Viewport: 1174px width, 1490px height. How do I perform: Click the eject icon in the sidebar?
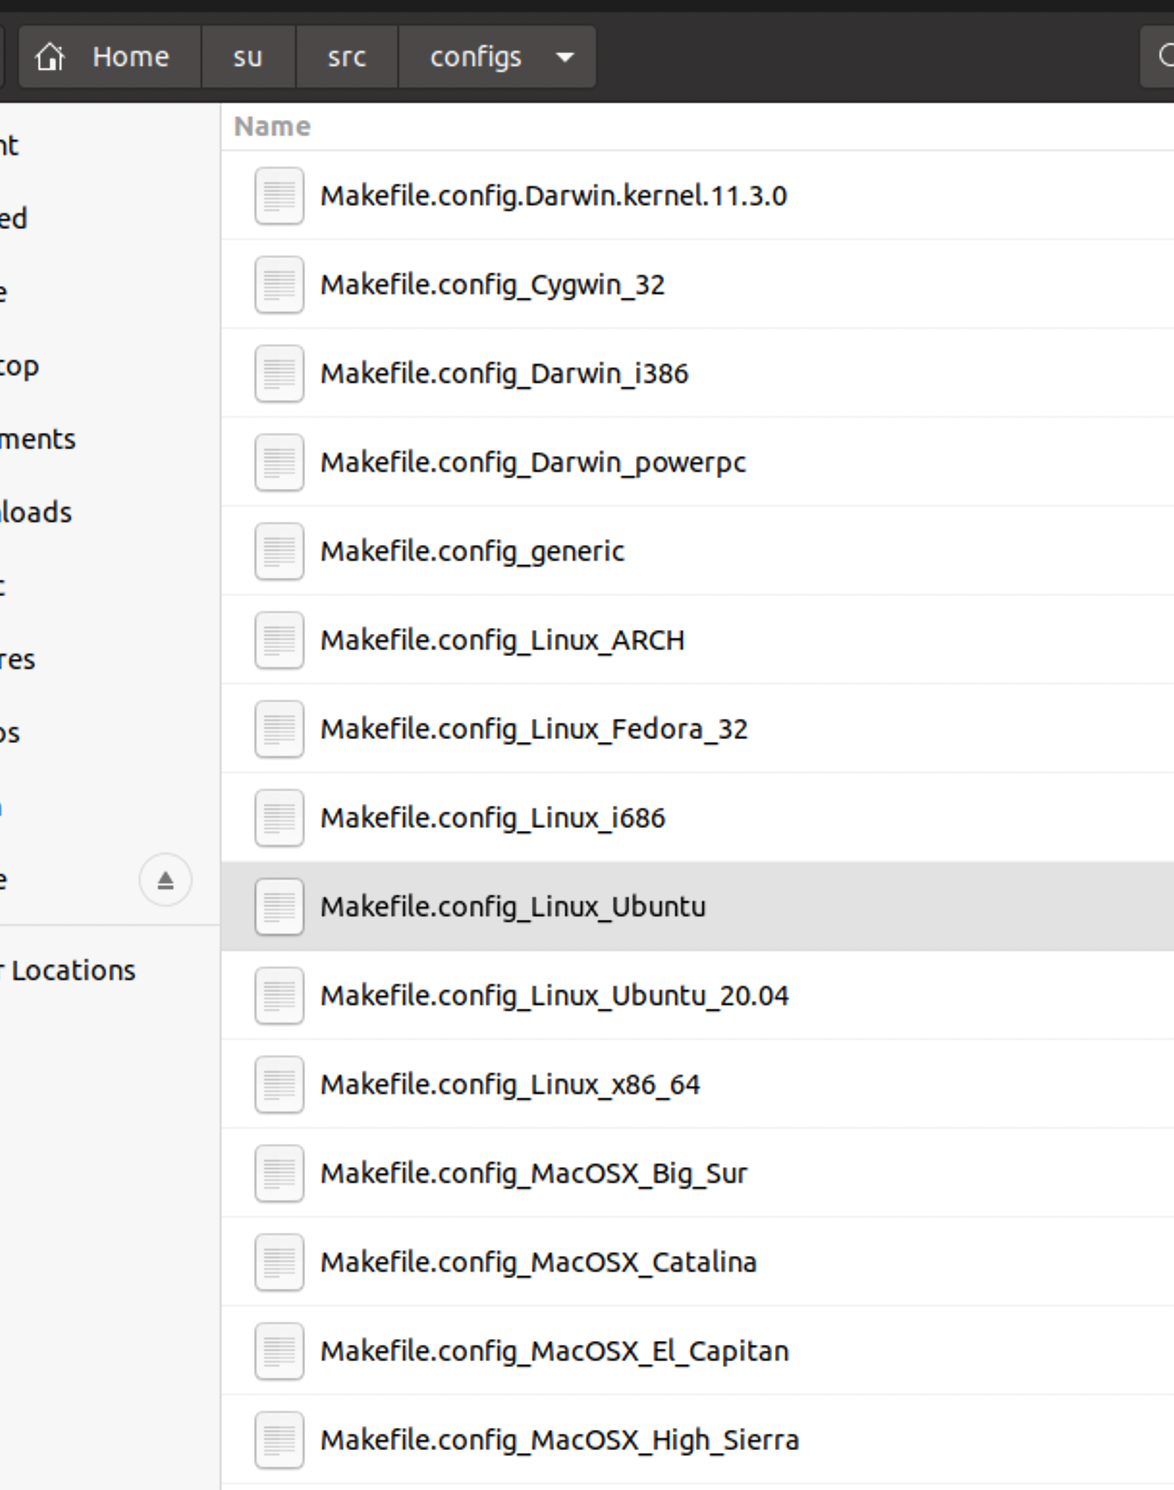coord(165,880)
